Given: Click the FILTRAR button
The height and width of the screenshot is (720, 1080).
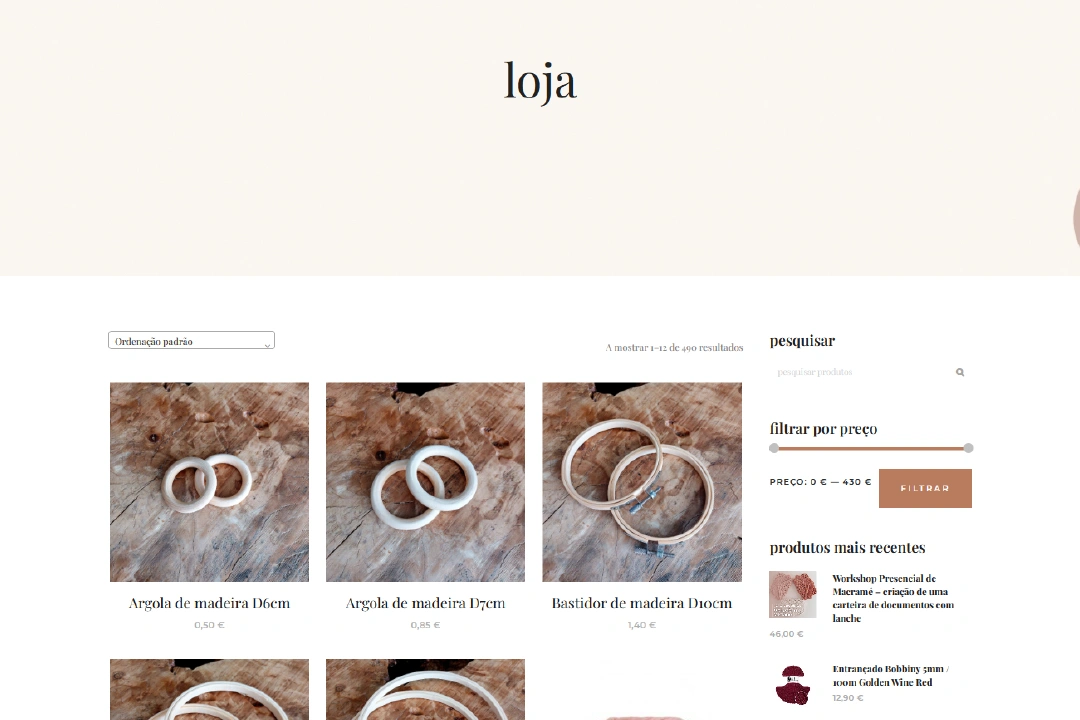Looking at the screenshot, I should click(x=925, y=488).
